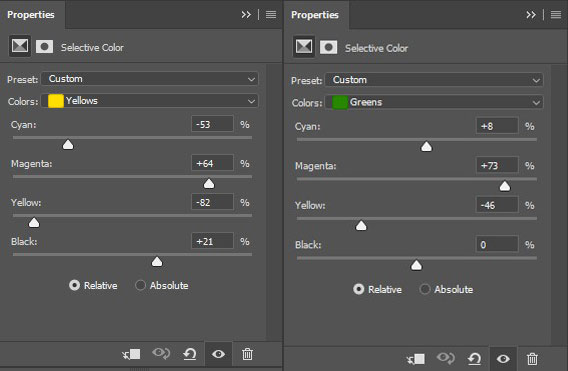The height and width of the screenshot is (371, 568).
Task: Click the Black label in Yellows panel
Action: 24,242
